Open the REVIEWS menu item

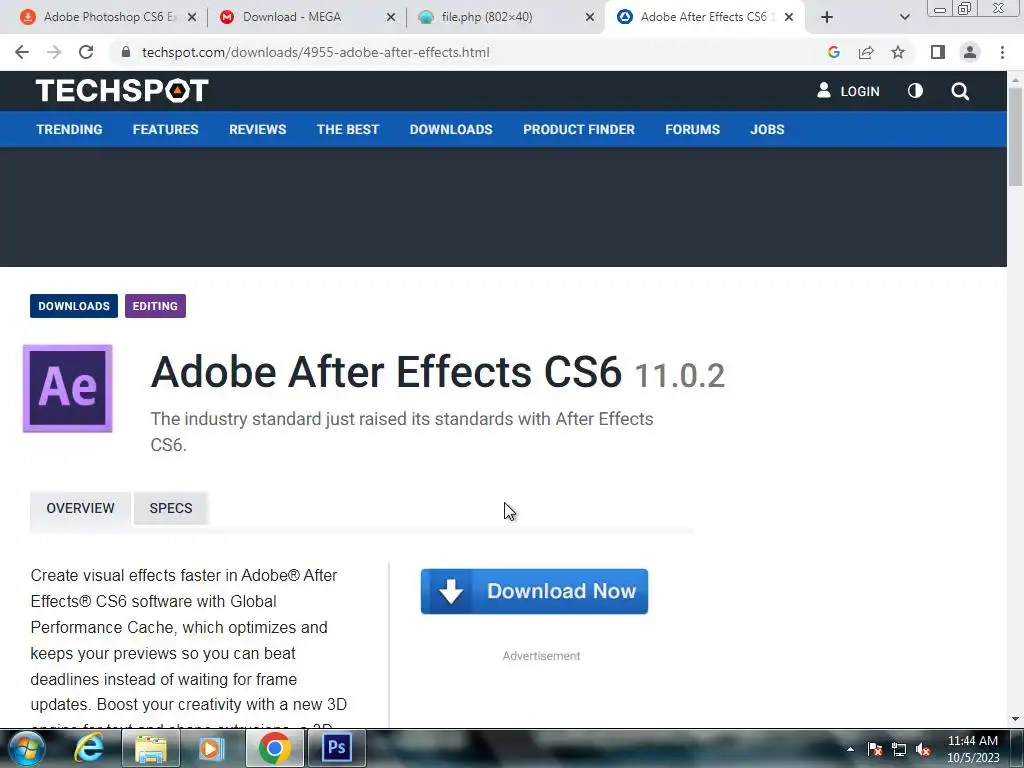(x=257, y=129)
